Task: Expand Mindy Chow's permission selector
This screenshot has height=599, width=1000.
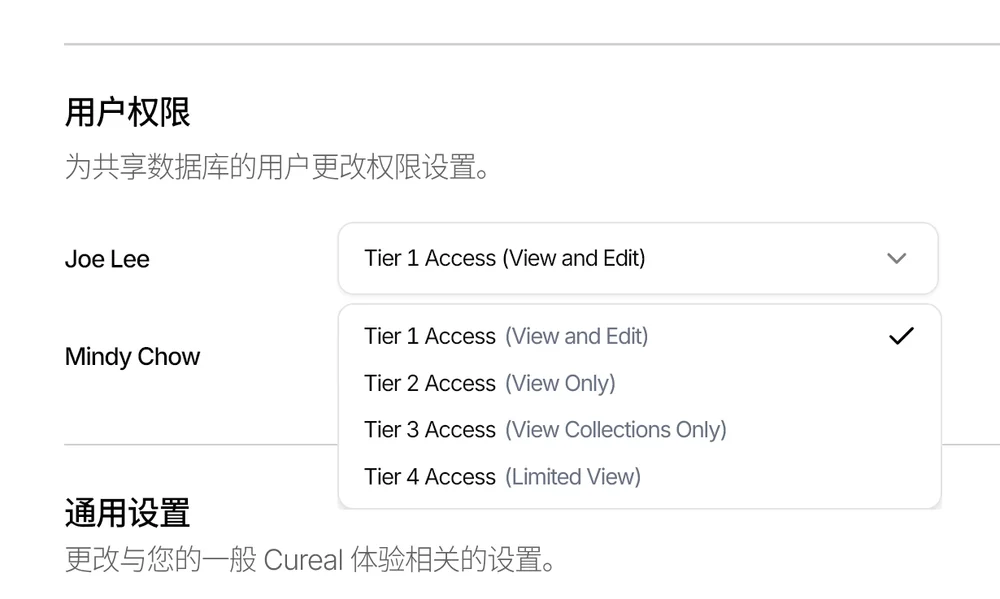Action: (638, 356)
